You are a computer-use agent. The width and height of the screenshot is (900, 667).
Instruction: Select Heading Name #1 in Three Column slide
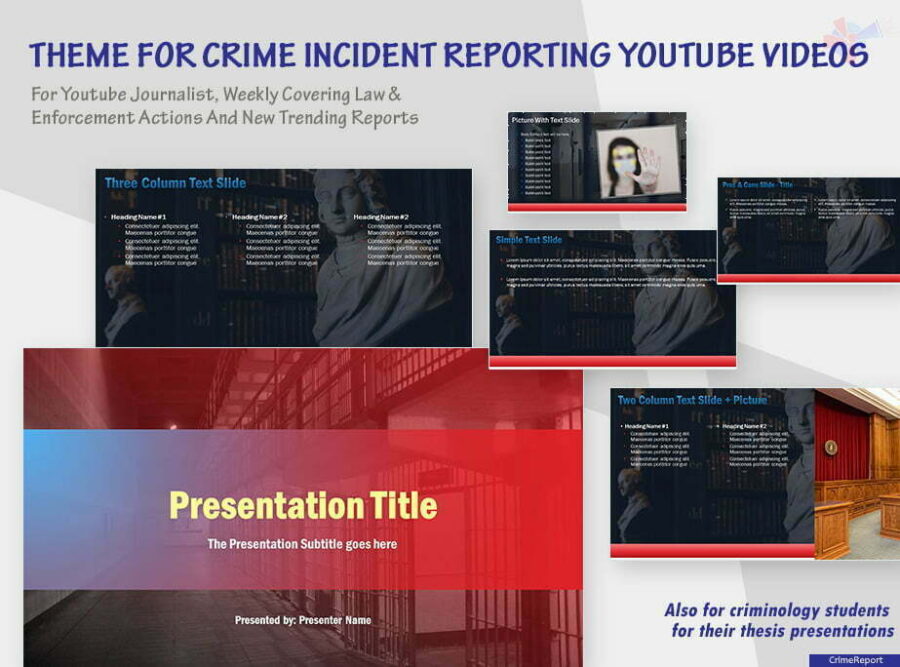[139, 217]
